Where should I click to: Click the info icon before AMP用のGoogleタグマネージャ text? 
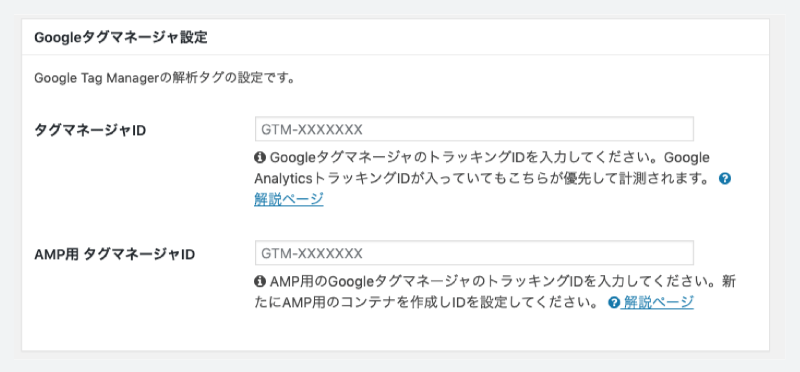260,281
